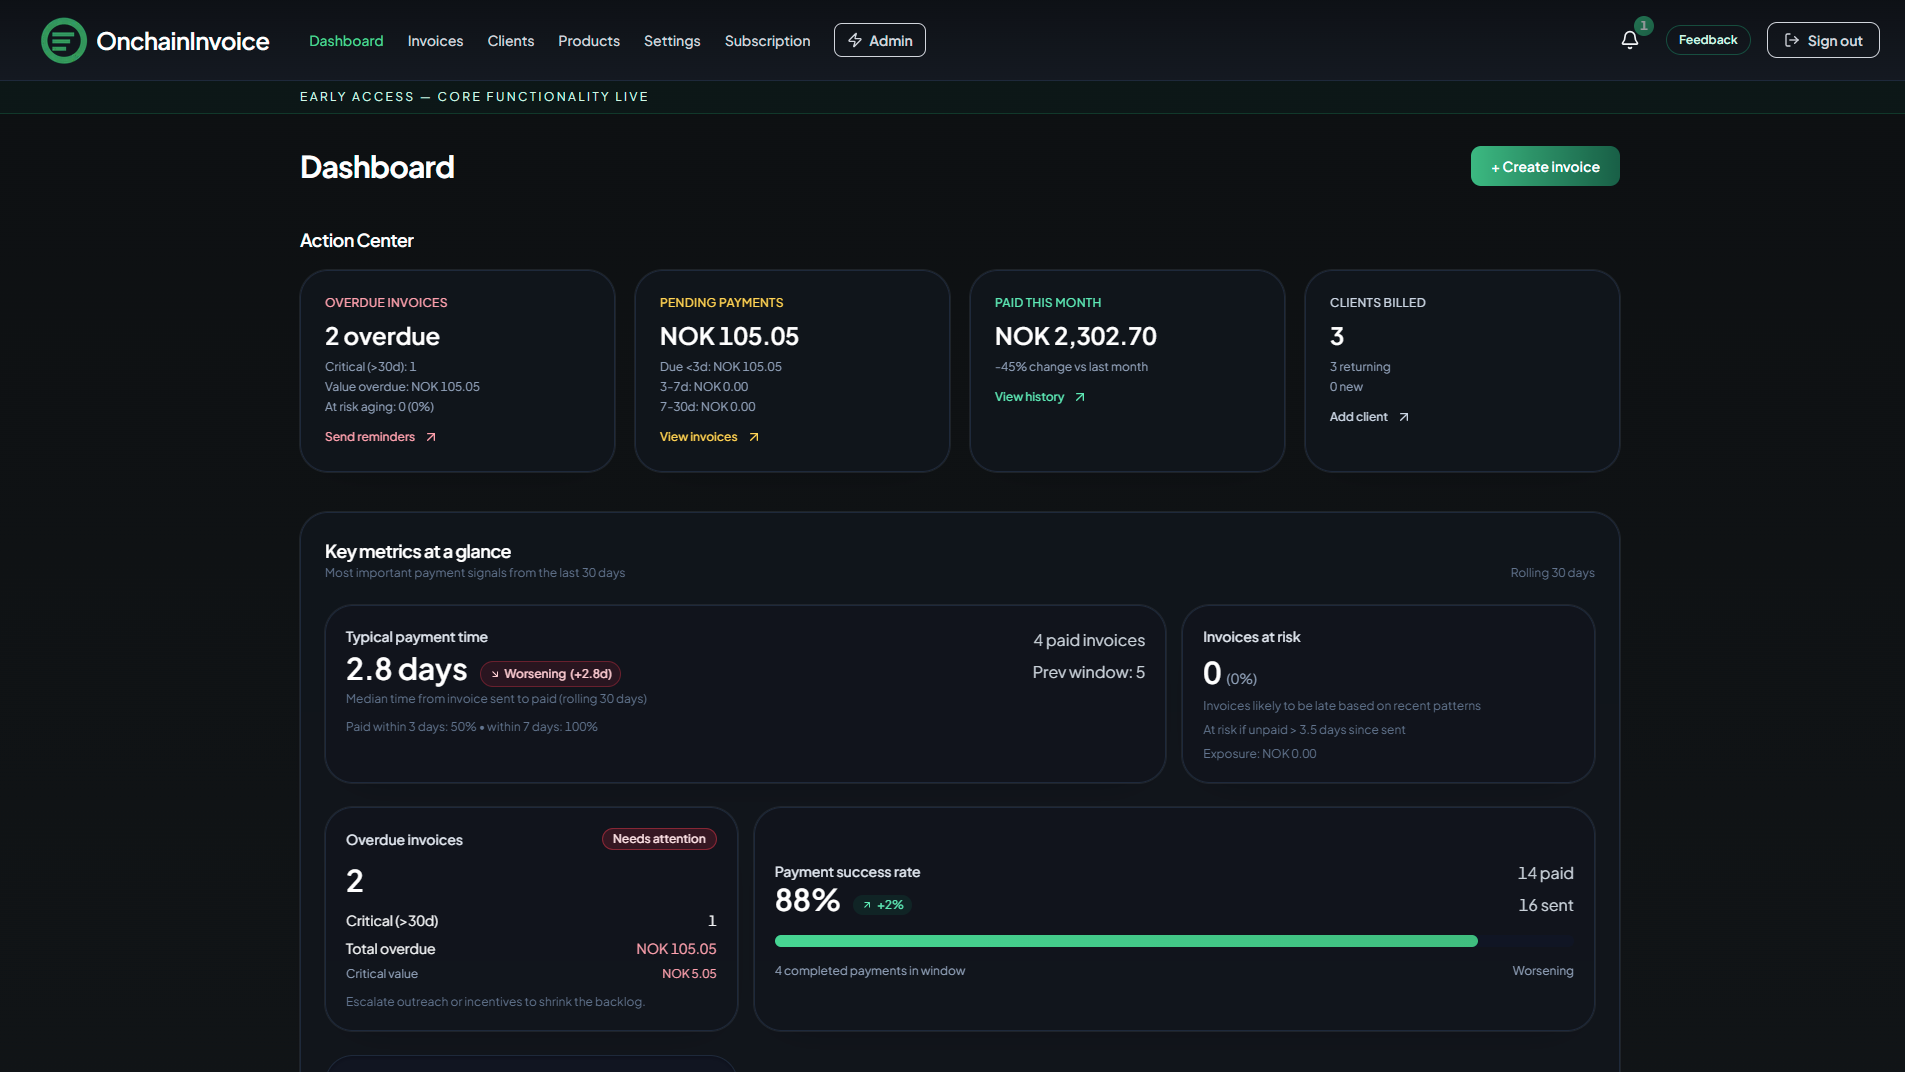Open the Feedback form
Screen dimensions: 1905x1072
click(x=1707, y=40)
